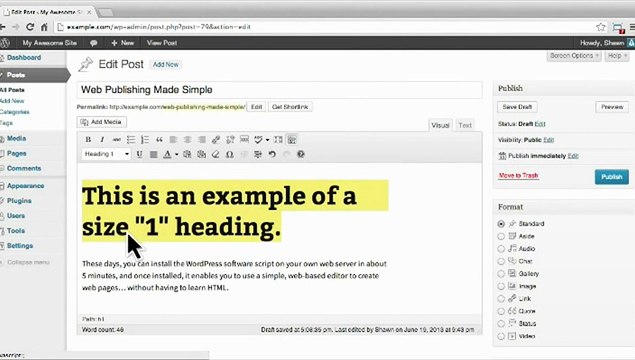Click the Save Draft button
This screenshot has height=360, width=635.
517,107
